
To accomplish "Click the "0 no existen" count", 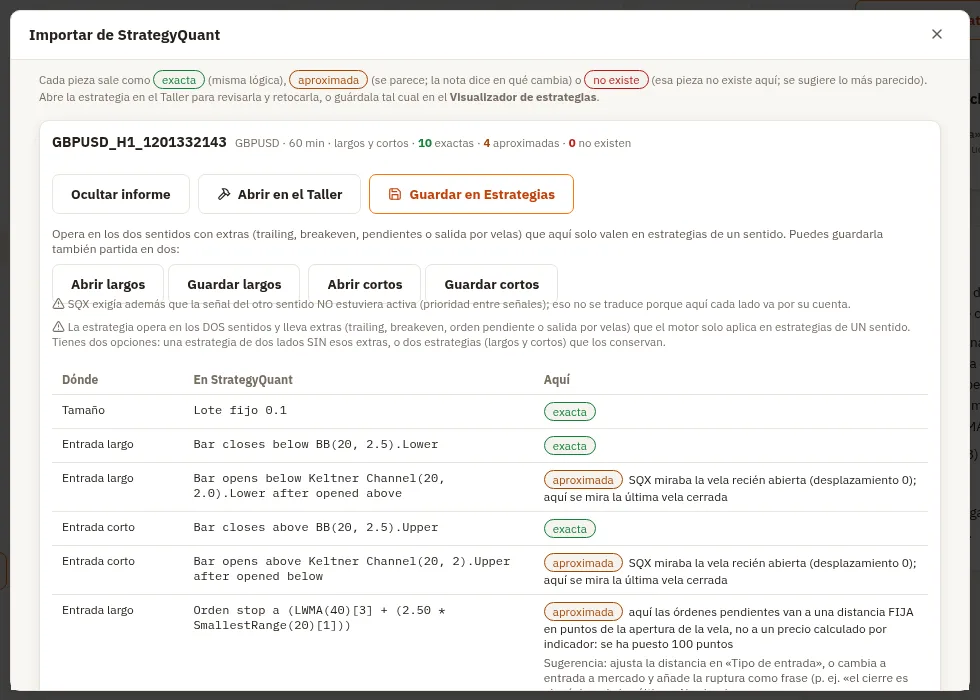I will pyautogui.click(x=599, y=143).
